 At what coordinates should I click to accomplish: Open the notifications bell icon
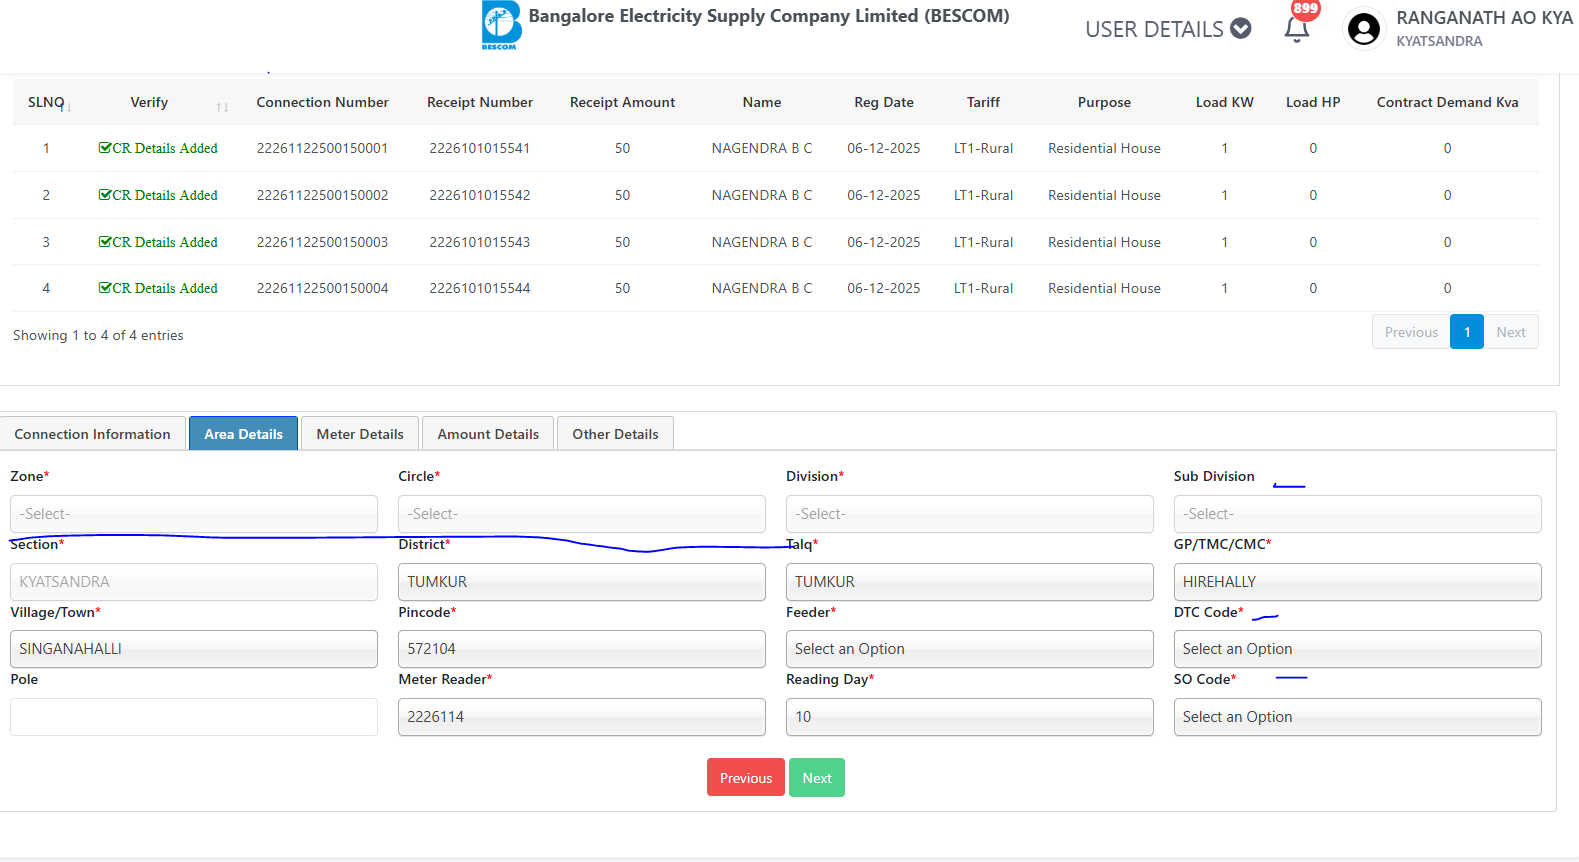(x=1296, y=30)
